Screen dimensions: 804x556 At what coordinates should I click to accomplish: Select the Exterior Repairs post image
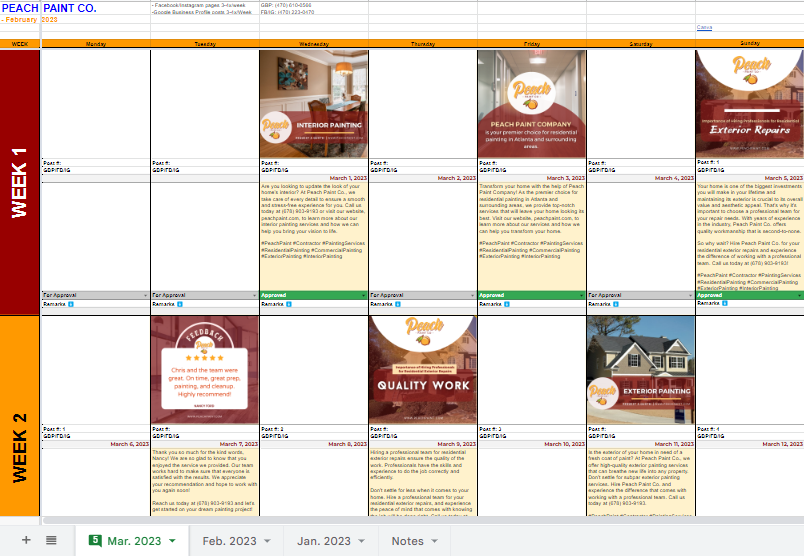pyautogui.click(x=750, y=104)
